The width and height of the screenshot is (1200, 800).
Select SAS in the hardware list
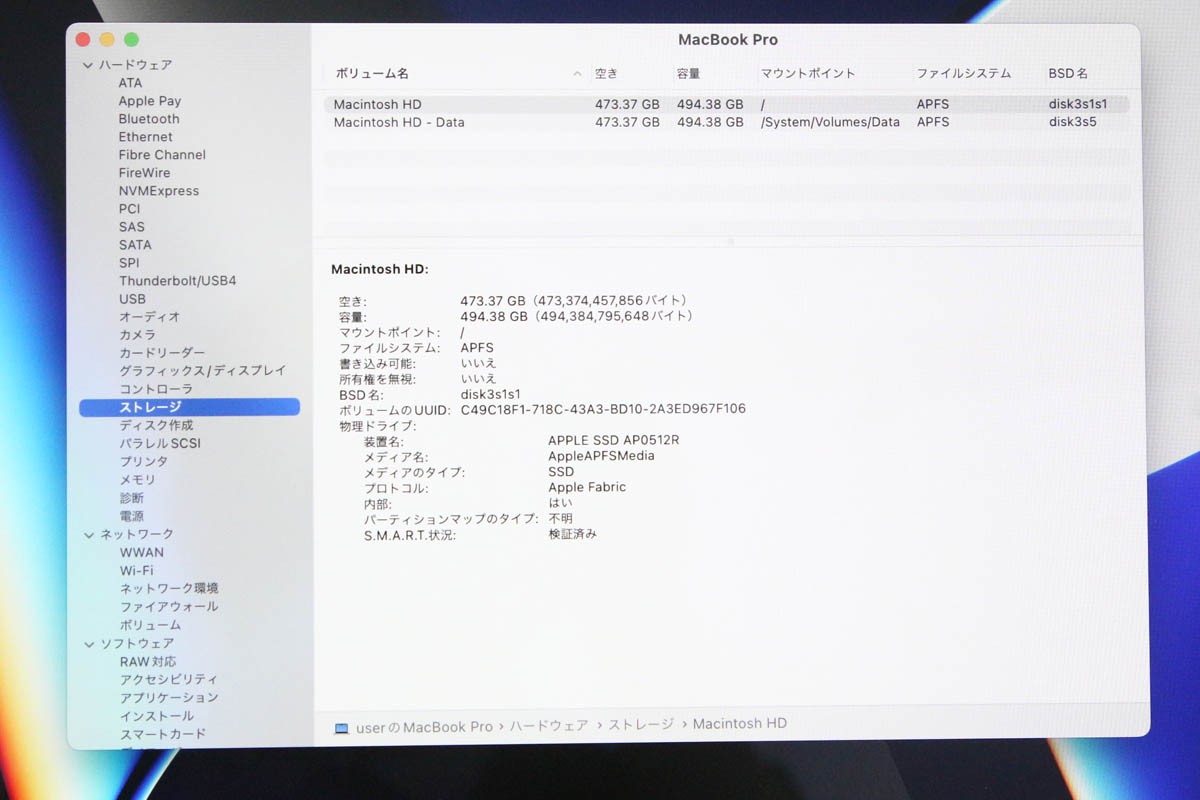(x=131, y=227)
